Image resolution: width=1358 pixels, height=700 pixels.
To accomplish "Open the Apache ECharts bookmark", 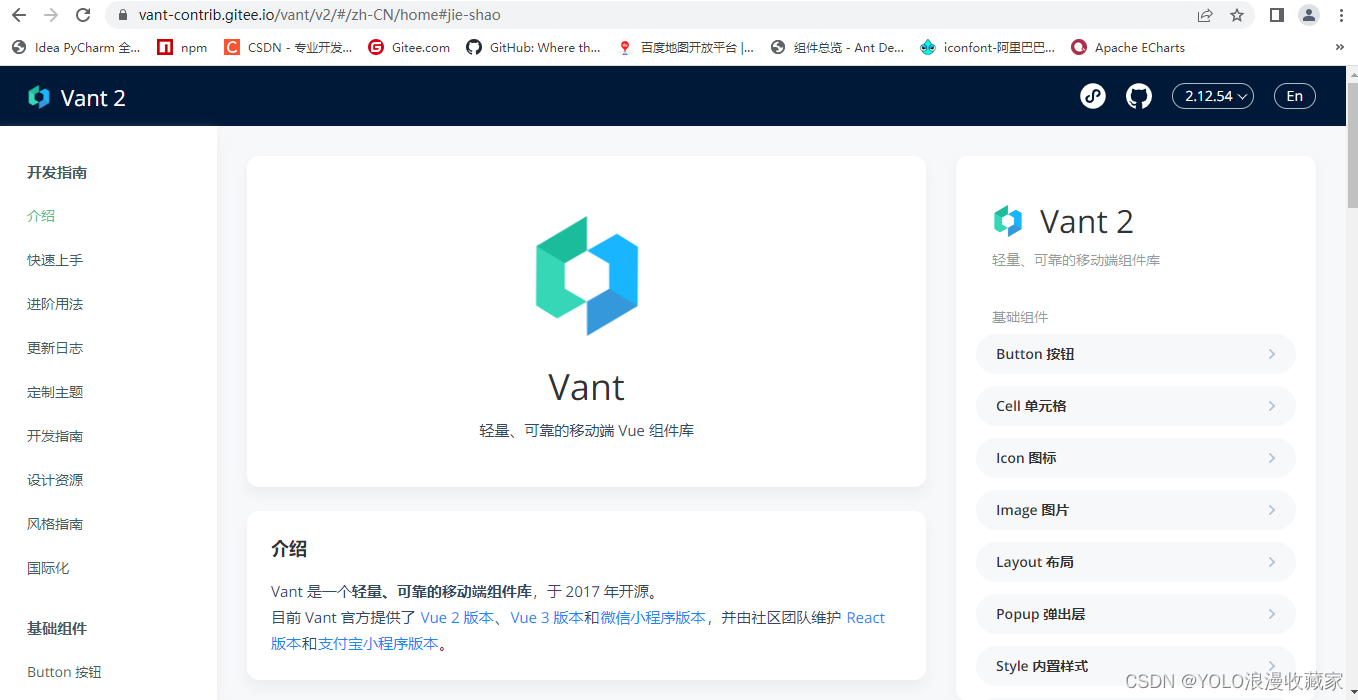I will (x=1128, y=47).
